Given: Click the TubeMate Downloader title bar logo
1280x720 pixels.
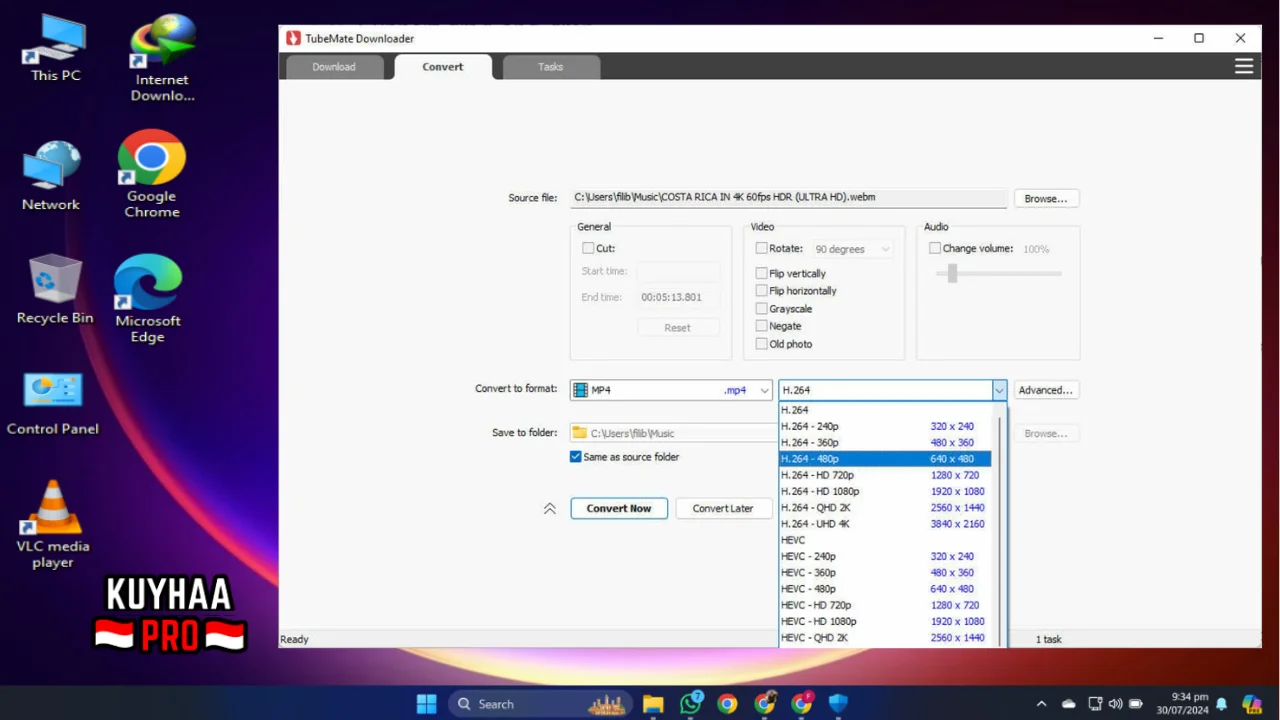Looking at the screenshot, I should tap(293, 38).
